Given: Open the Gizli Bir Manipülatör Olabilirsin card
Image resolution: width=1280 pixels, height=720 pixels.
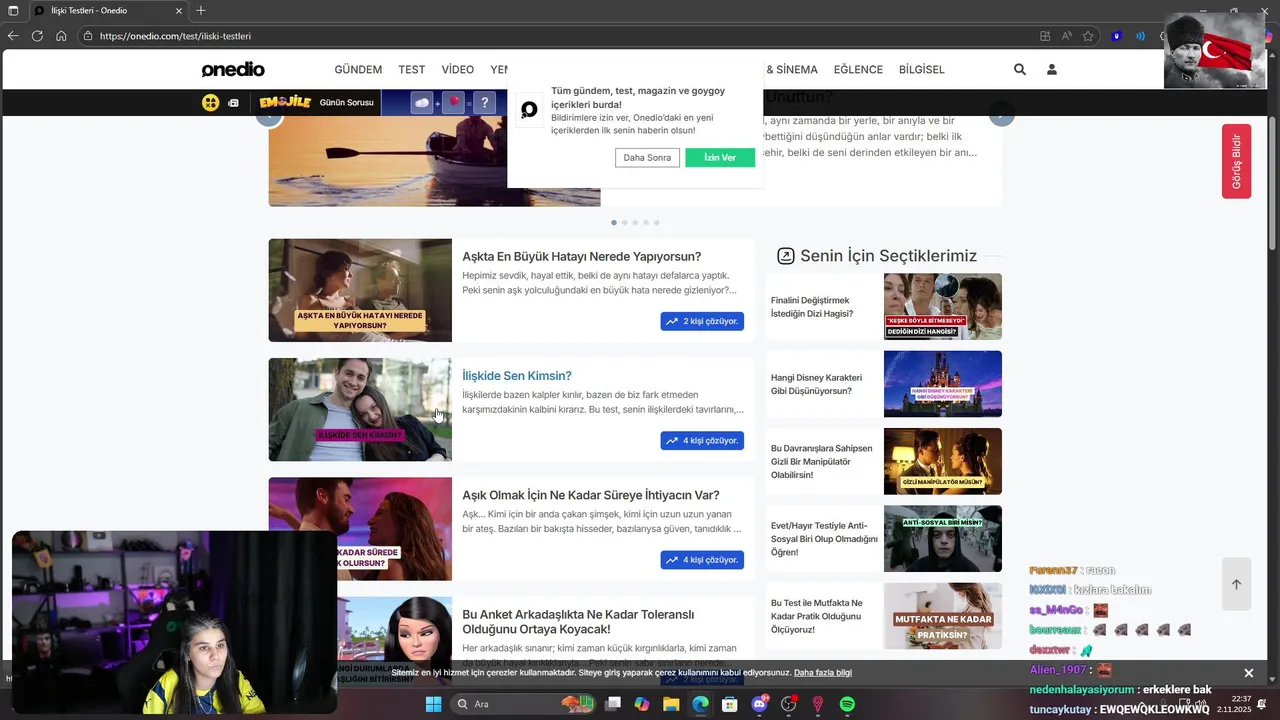Looking at the screenshot, I should [884, 461].
